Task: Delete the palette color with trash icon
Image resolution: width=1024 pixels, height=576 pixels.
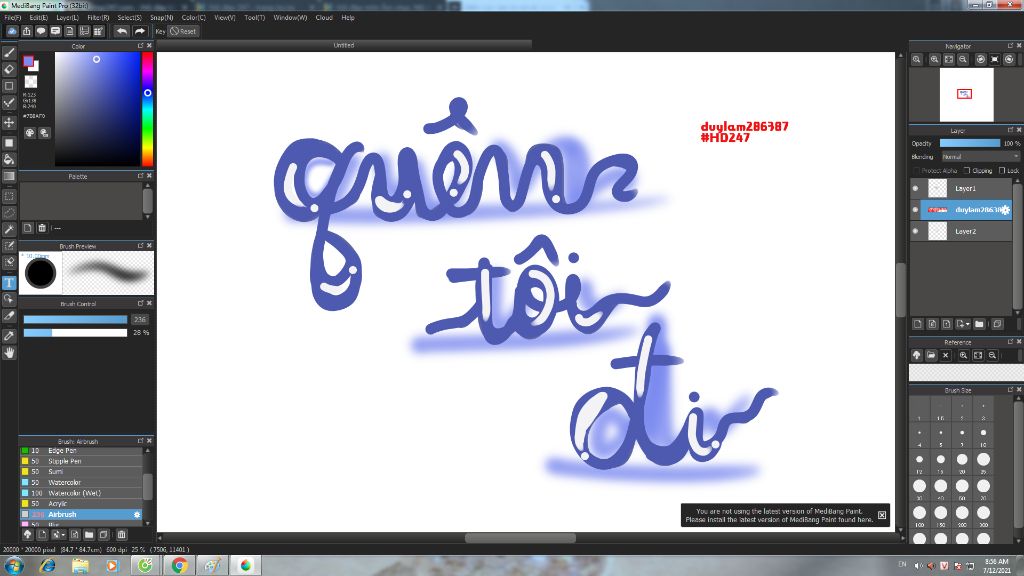Action: 42,228
